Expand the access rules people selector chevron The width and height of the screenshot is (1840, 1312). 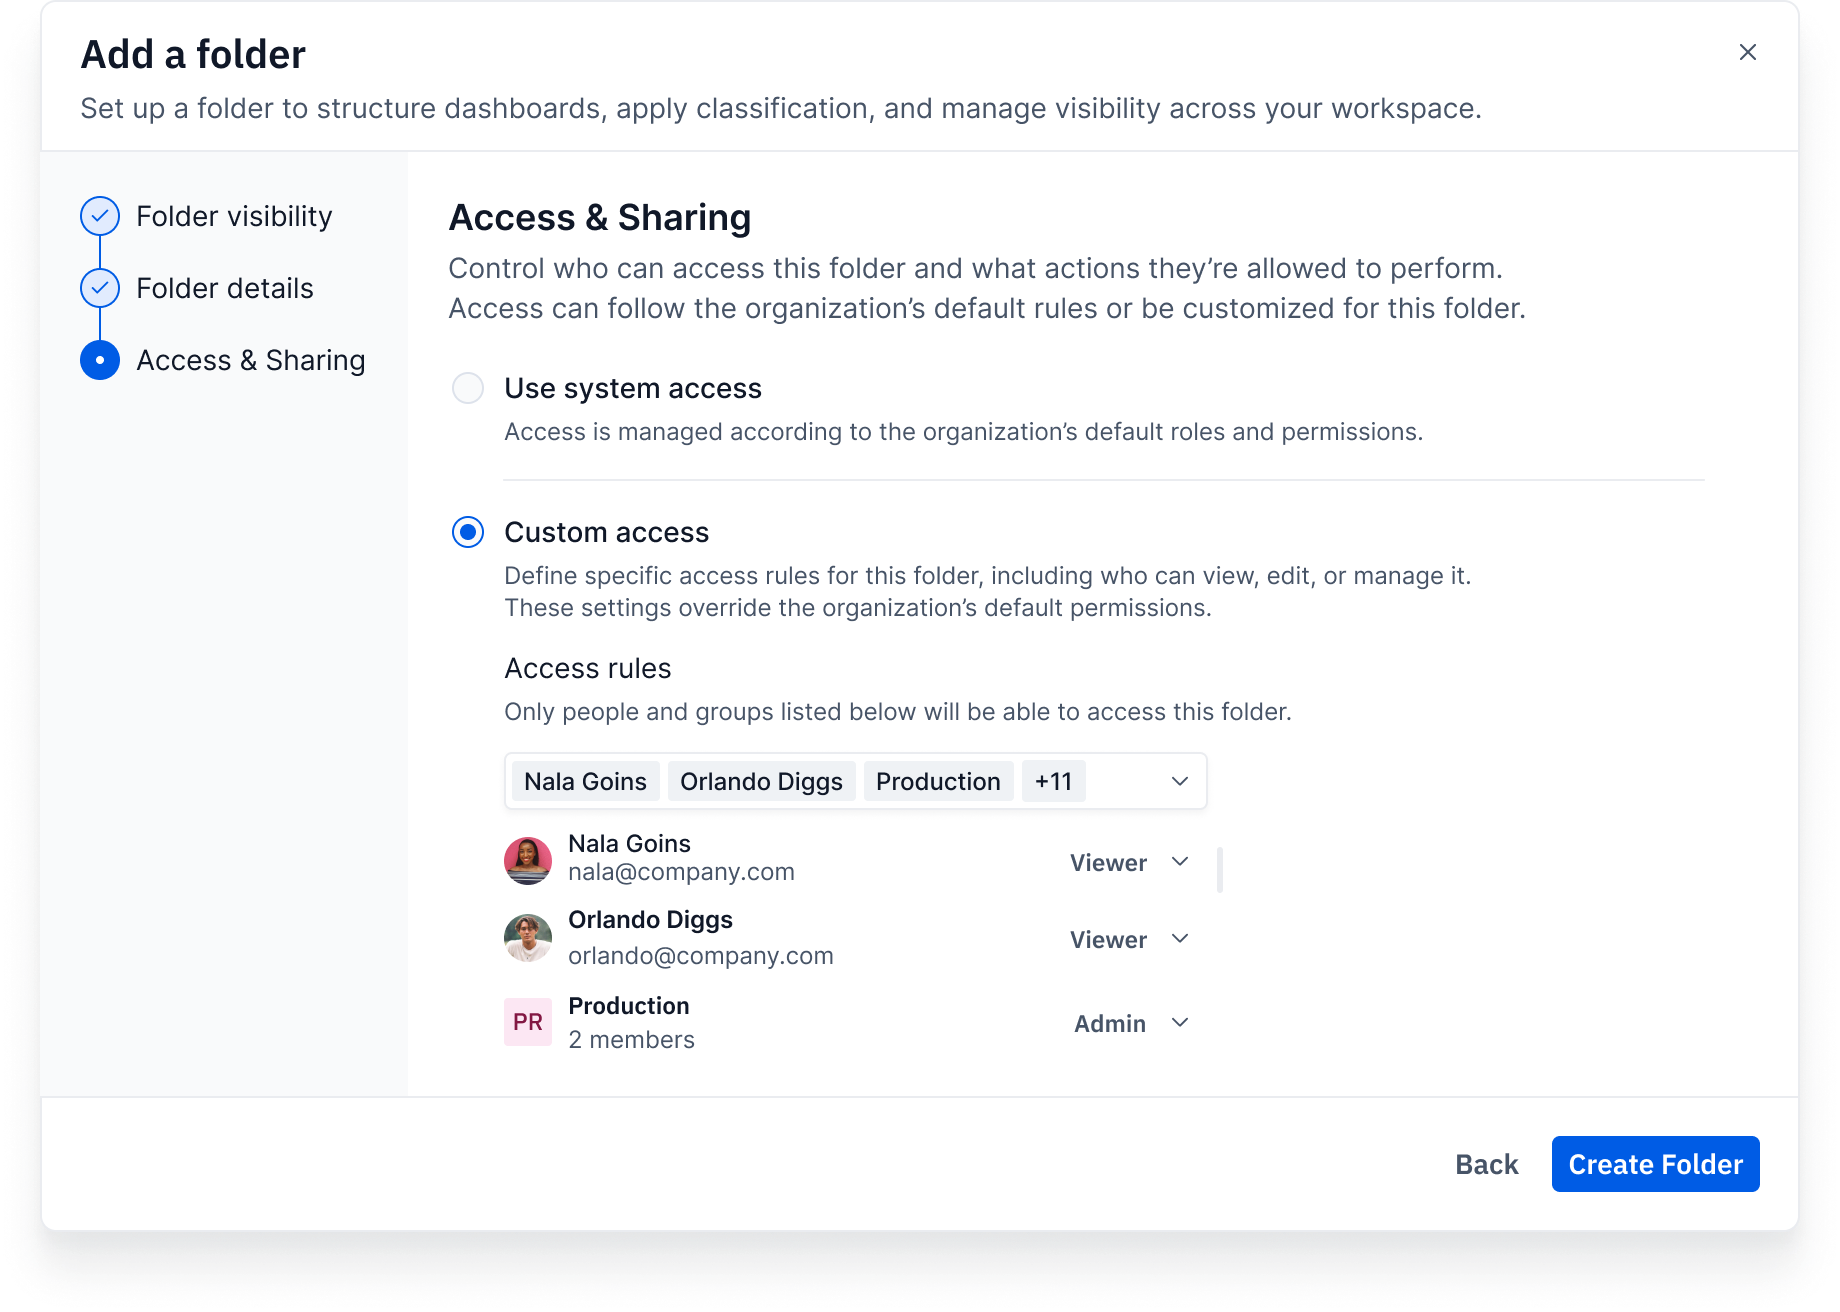1180,781
